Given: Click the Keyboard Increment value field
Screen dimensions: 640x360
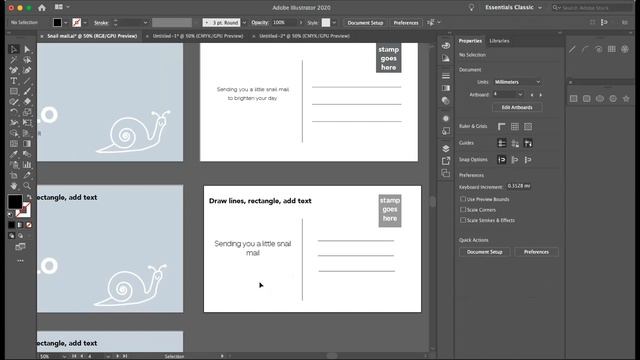Looking at the screenshot, I should click(x=518, y=186).
